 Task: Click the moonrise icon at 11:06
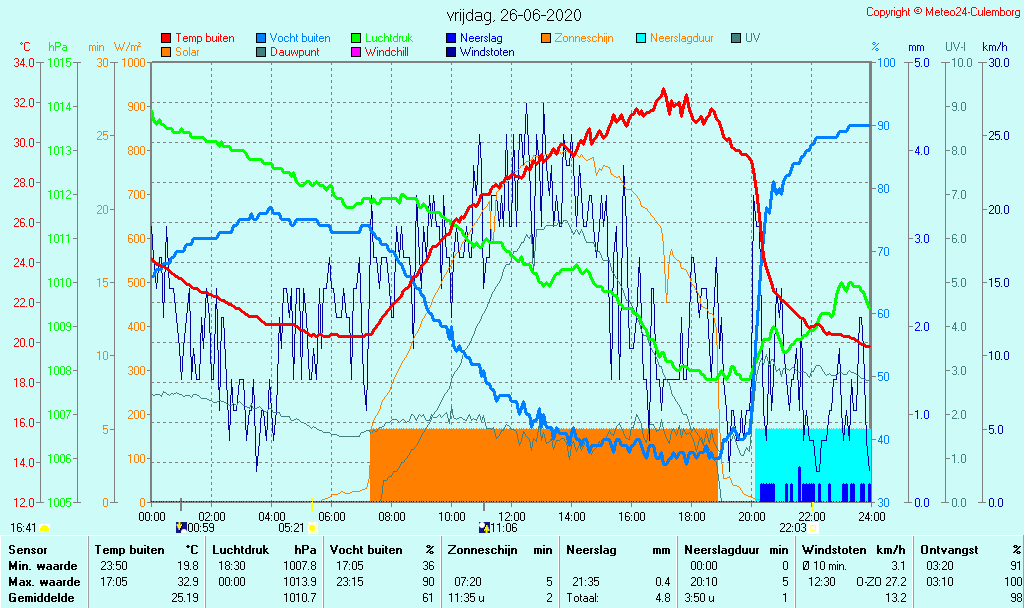pyautogui.click(x=484, y=527)
